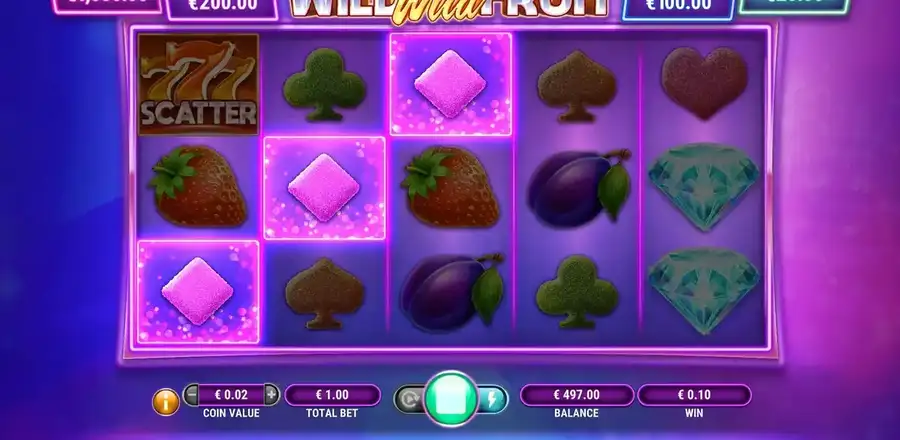This screenshot has height=440, width=900.
Task: Click the green club on reel two
Action: [x=324, y=84]
